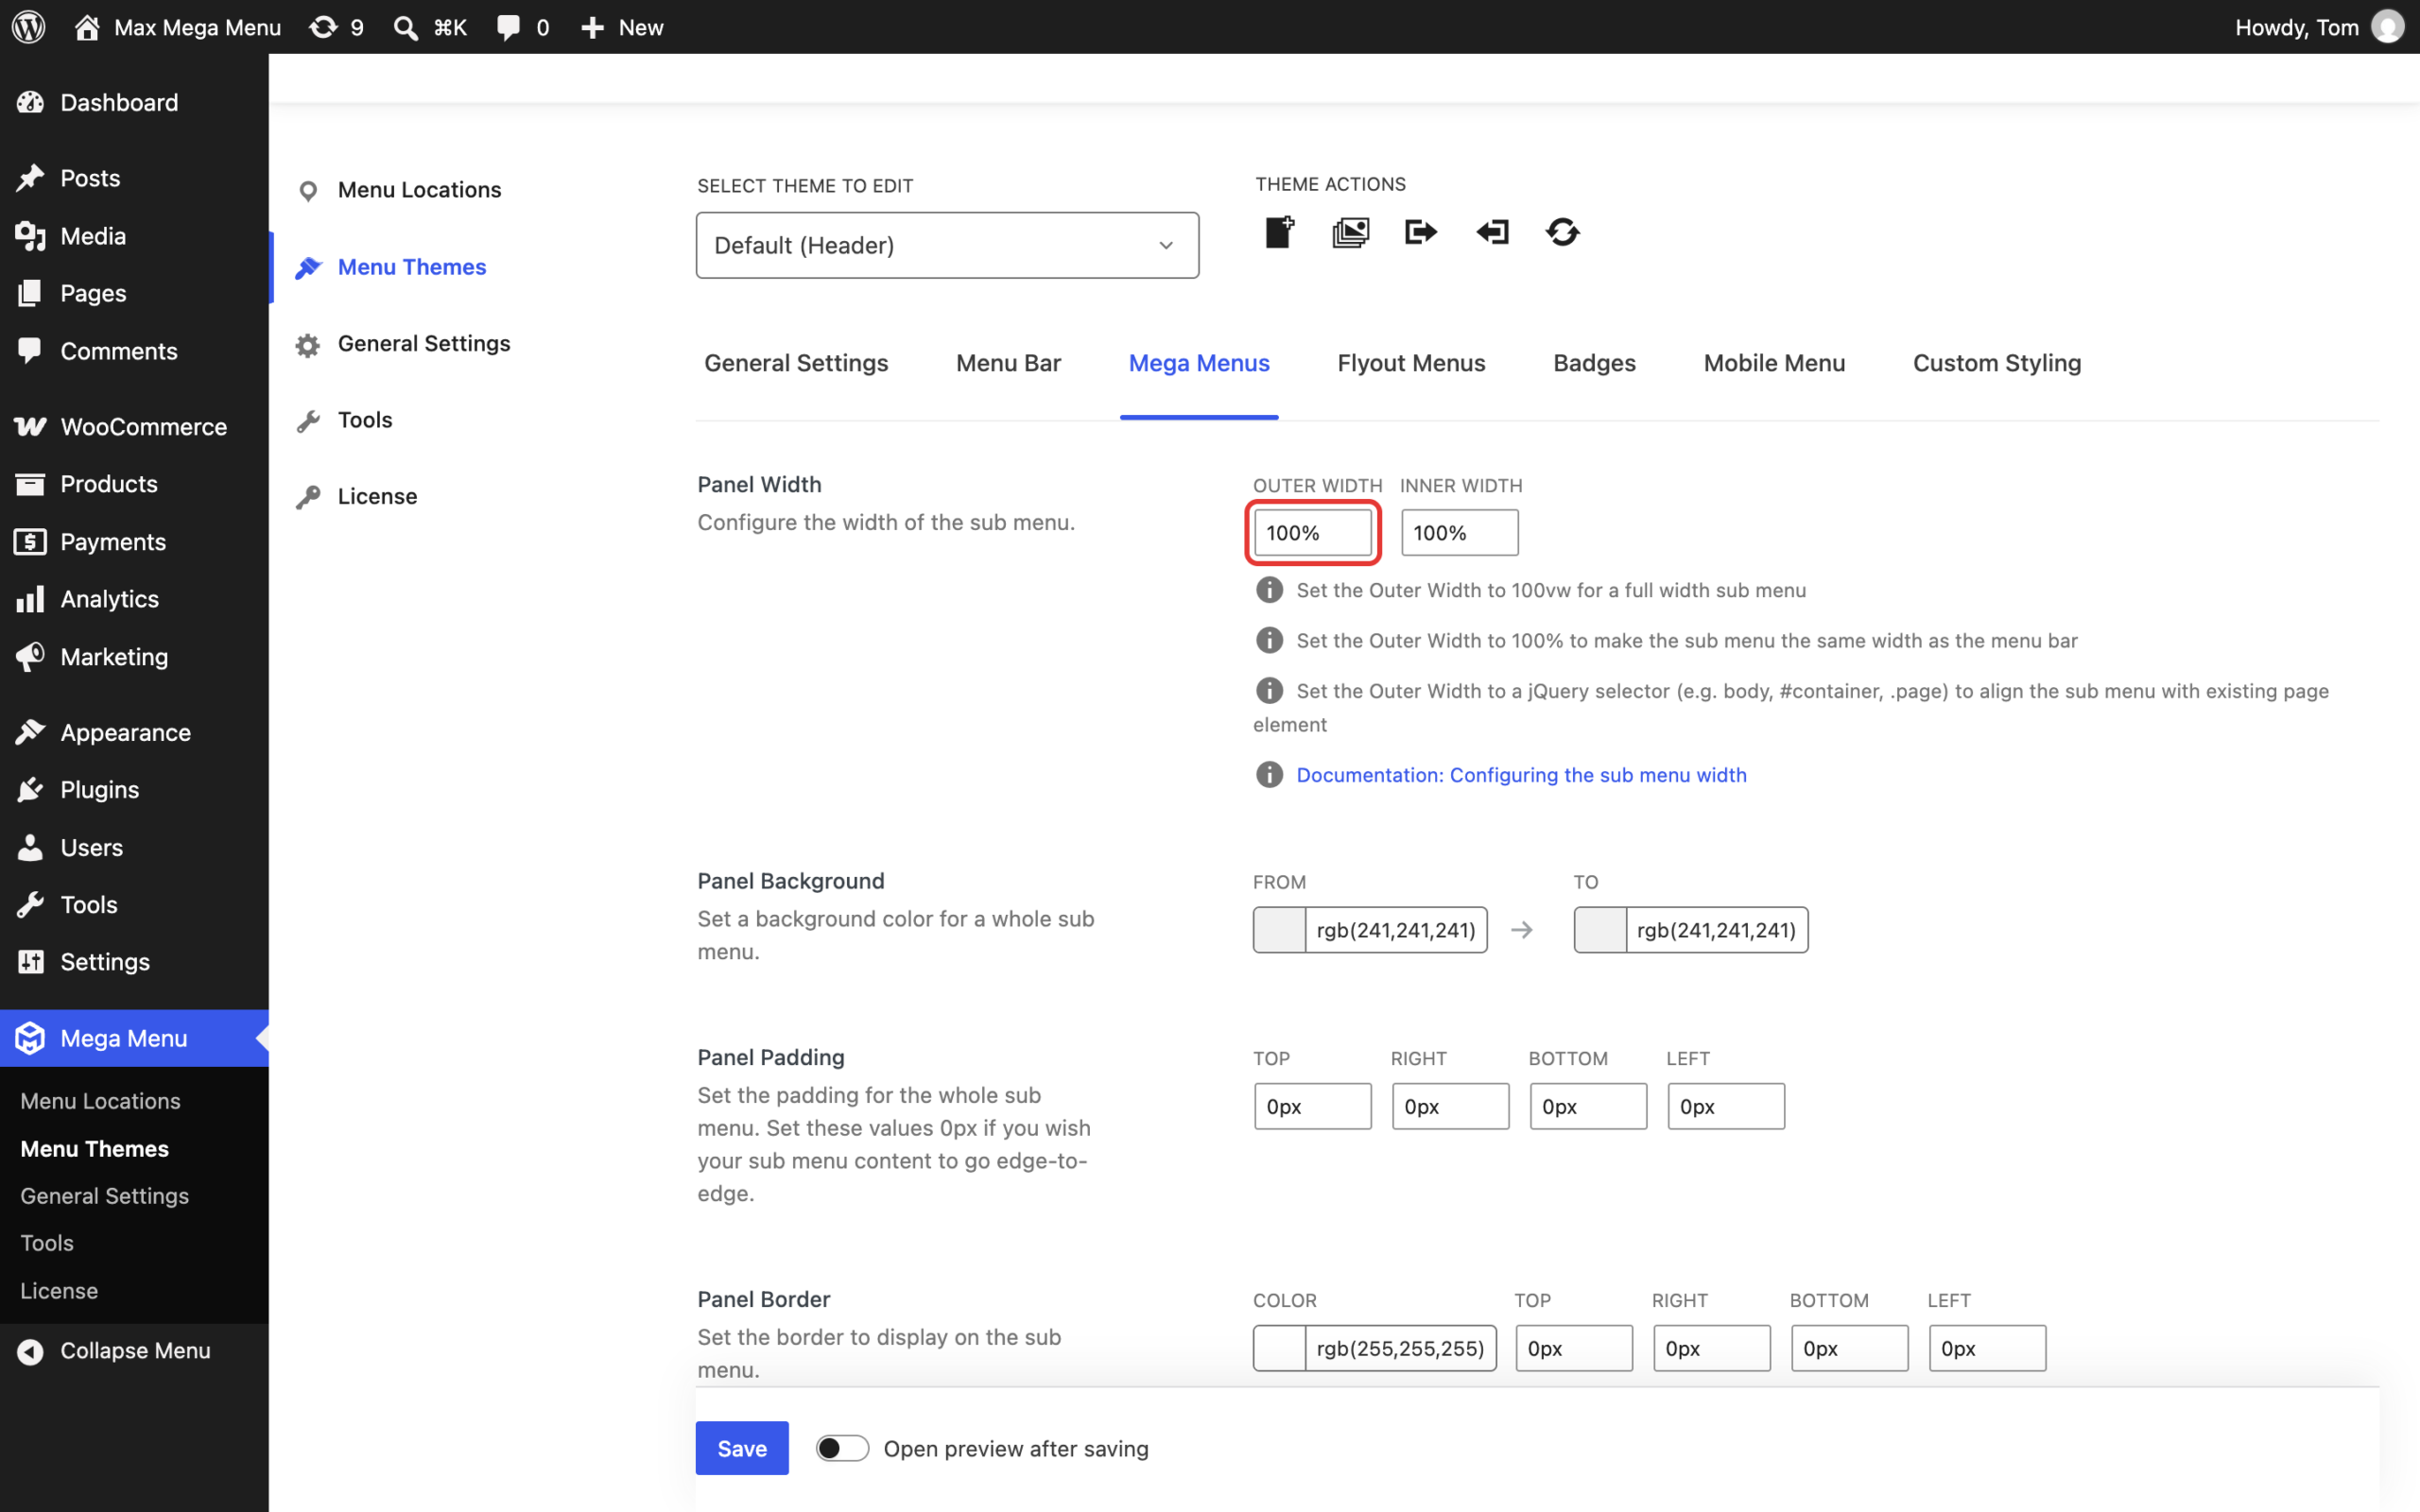Click the WordPress logo icon
Screen dimensions: 2420x1512
(x=29, y=27)
